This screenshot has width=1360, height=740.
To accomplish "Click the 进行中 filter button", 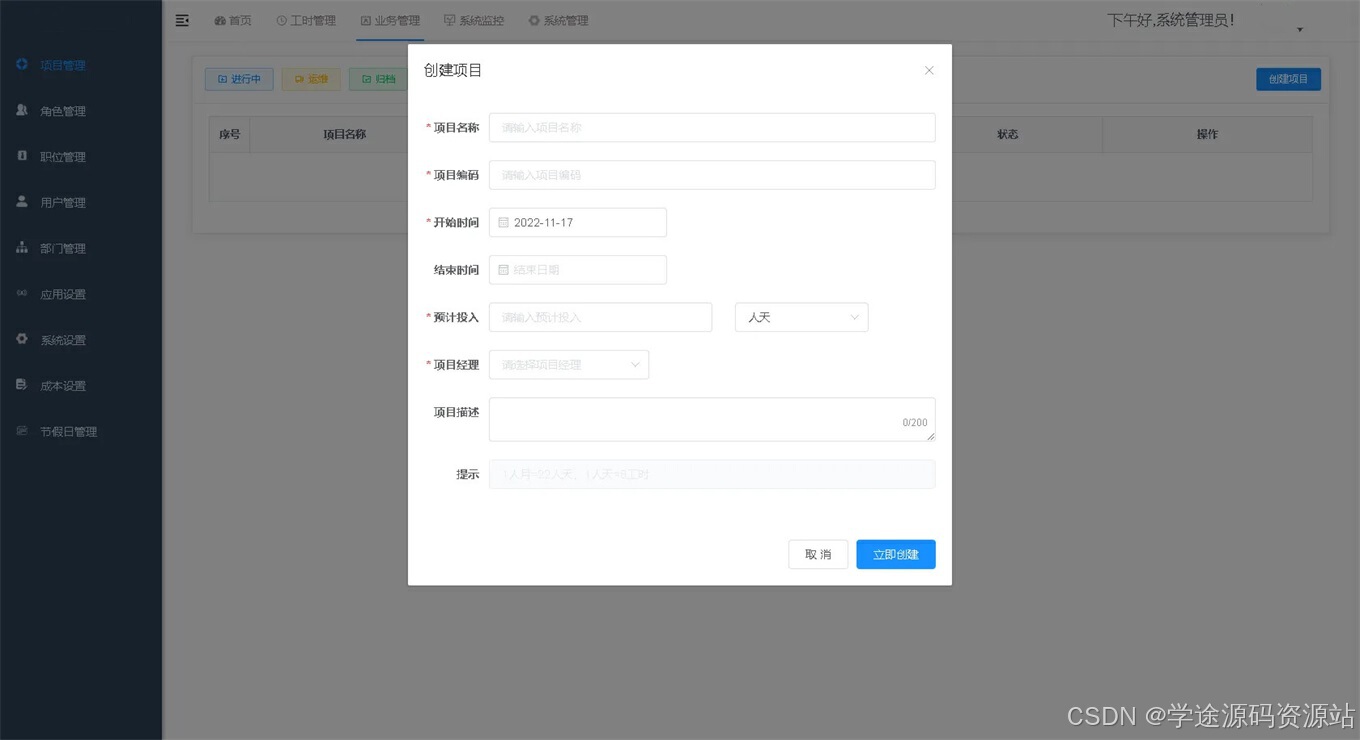I will 239,79.
